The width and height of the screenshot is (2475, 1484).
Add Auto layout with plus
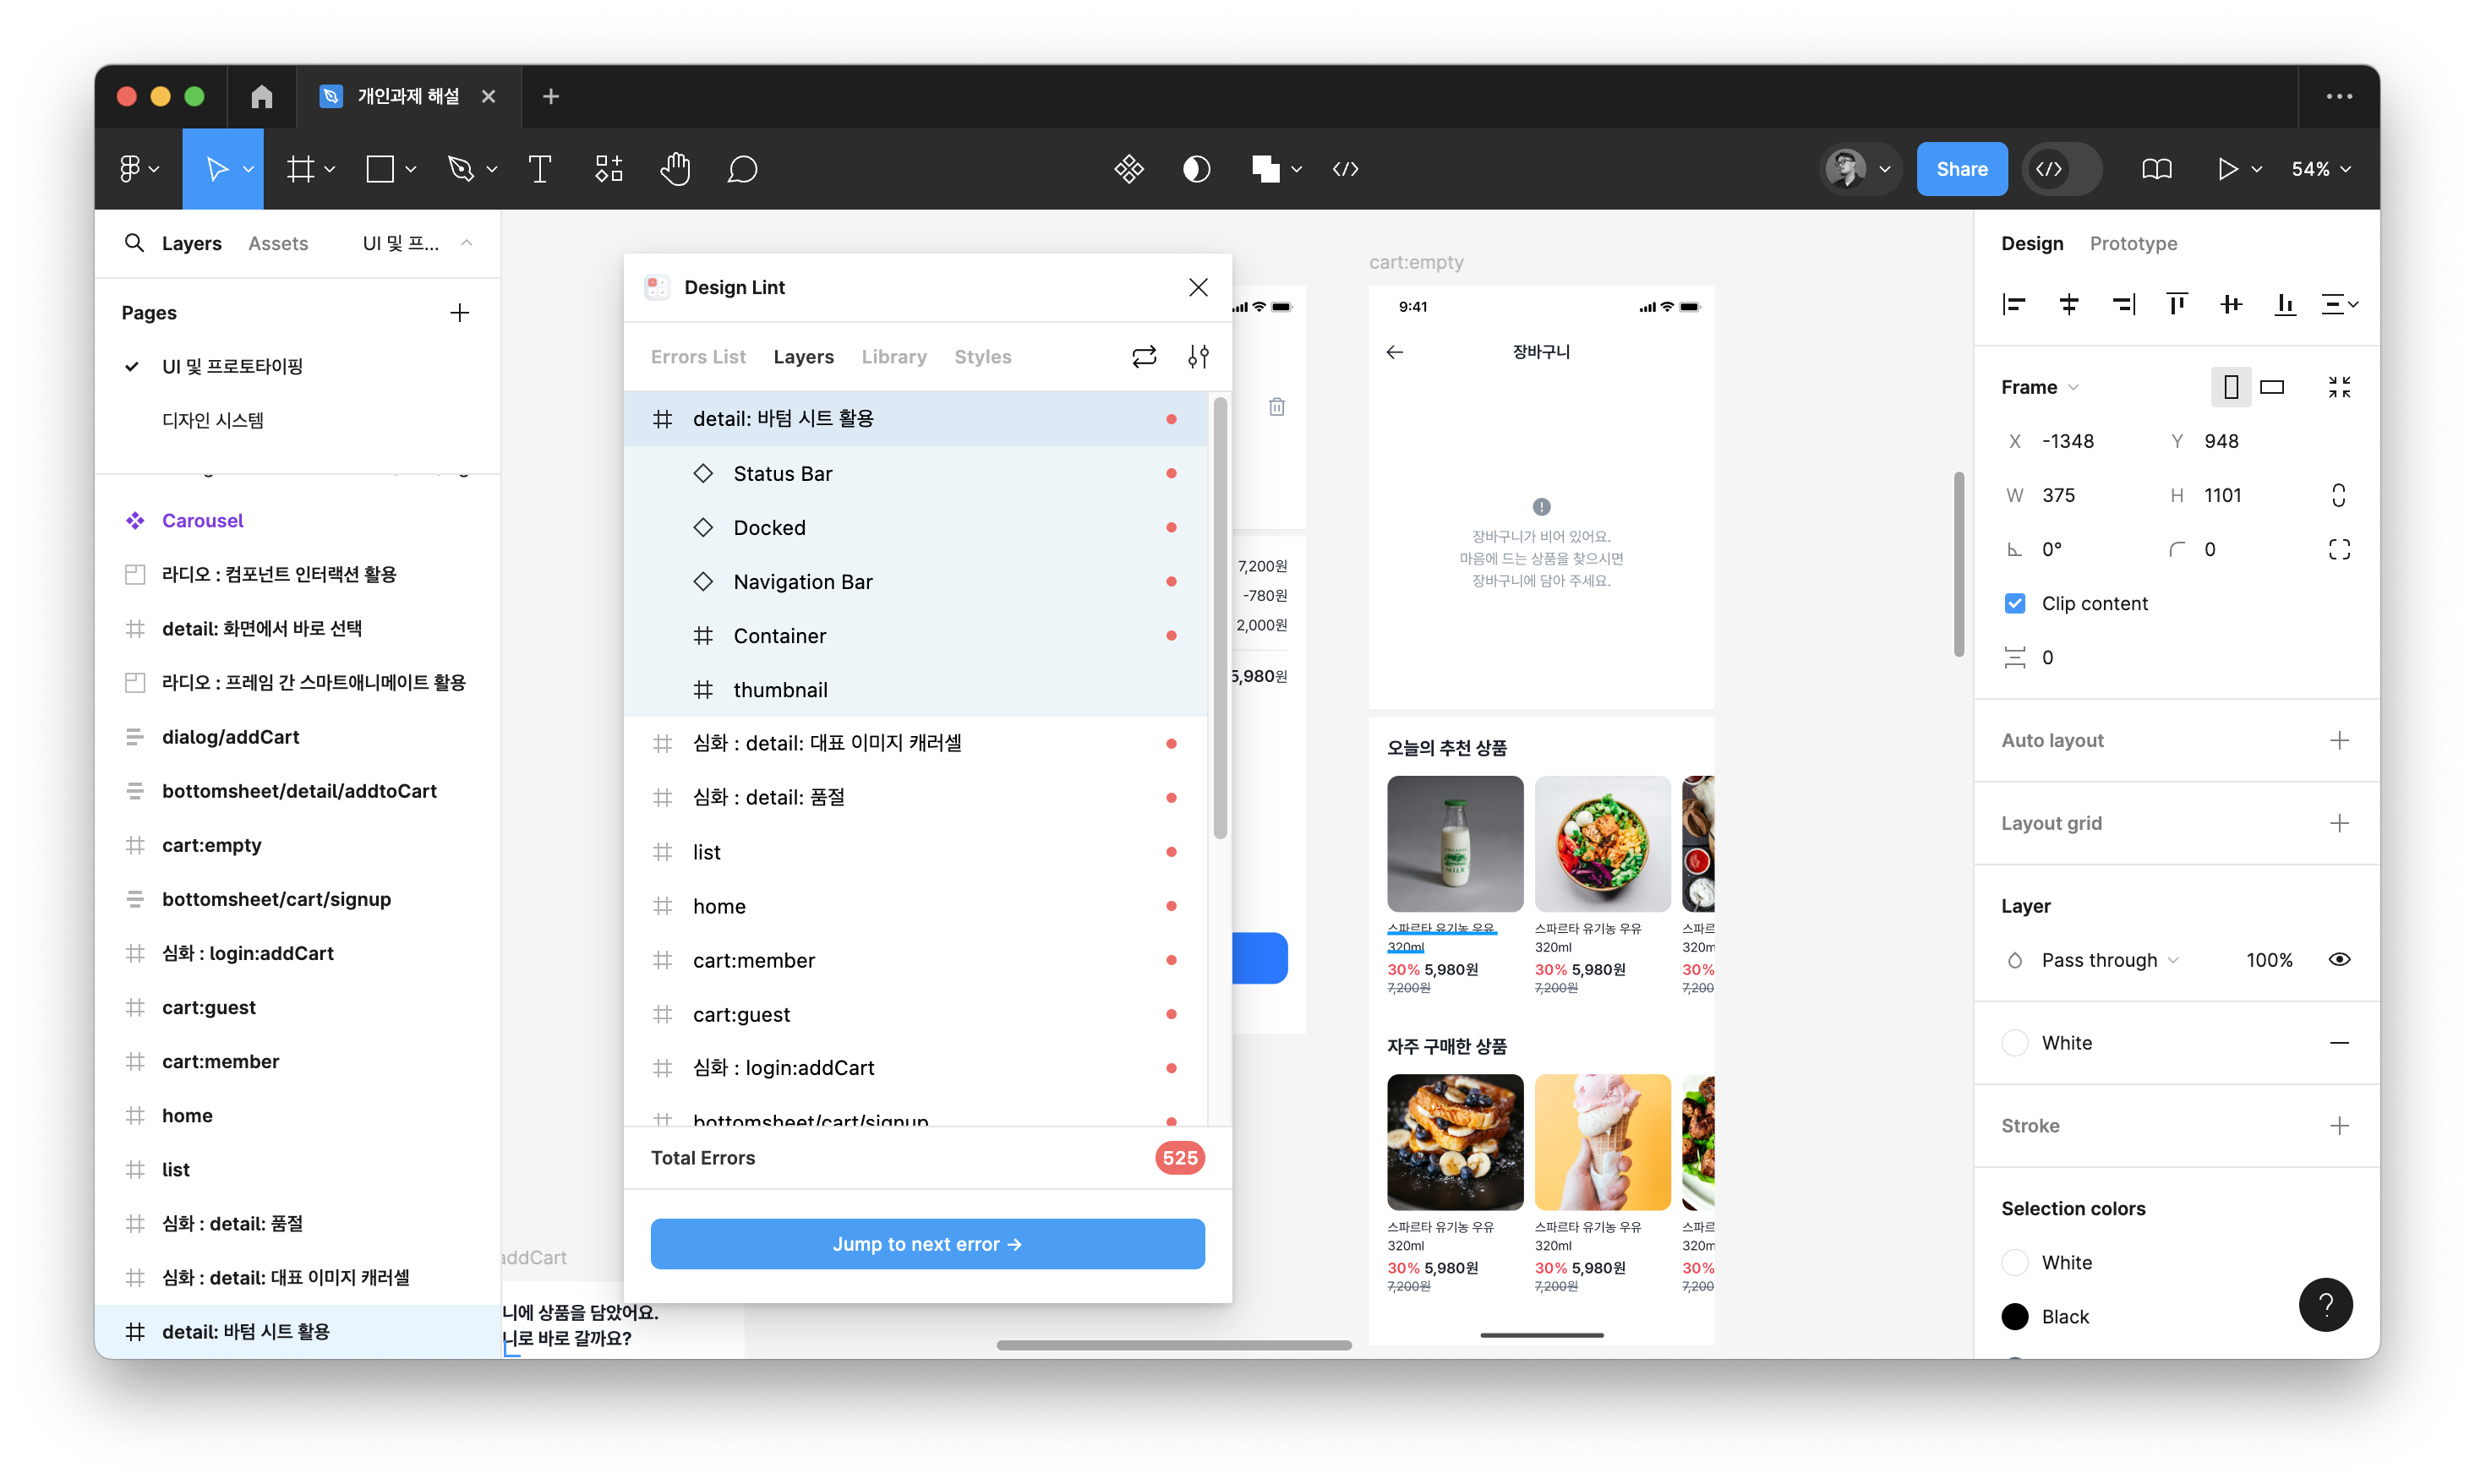(2339, 740)
